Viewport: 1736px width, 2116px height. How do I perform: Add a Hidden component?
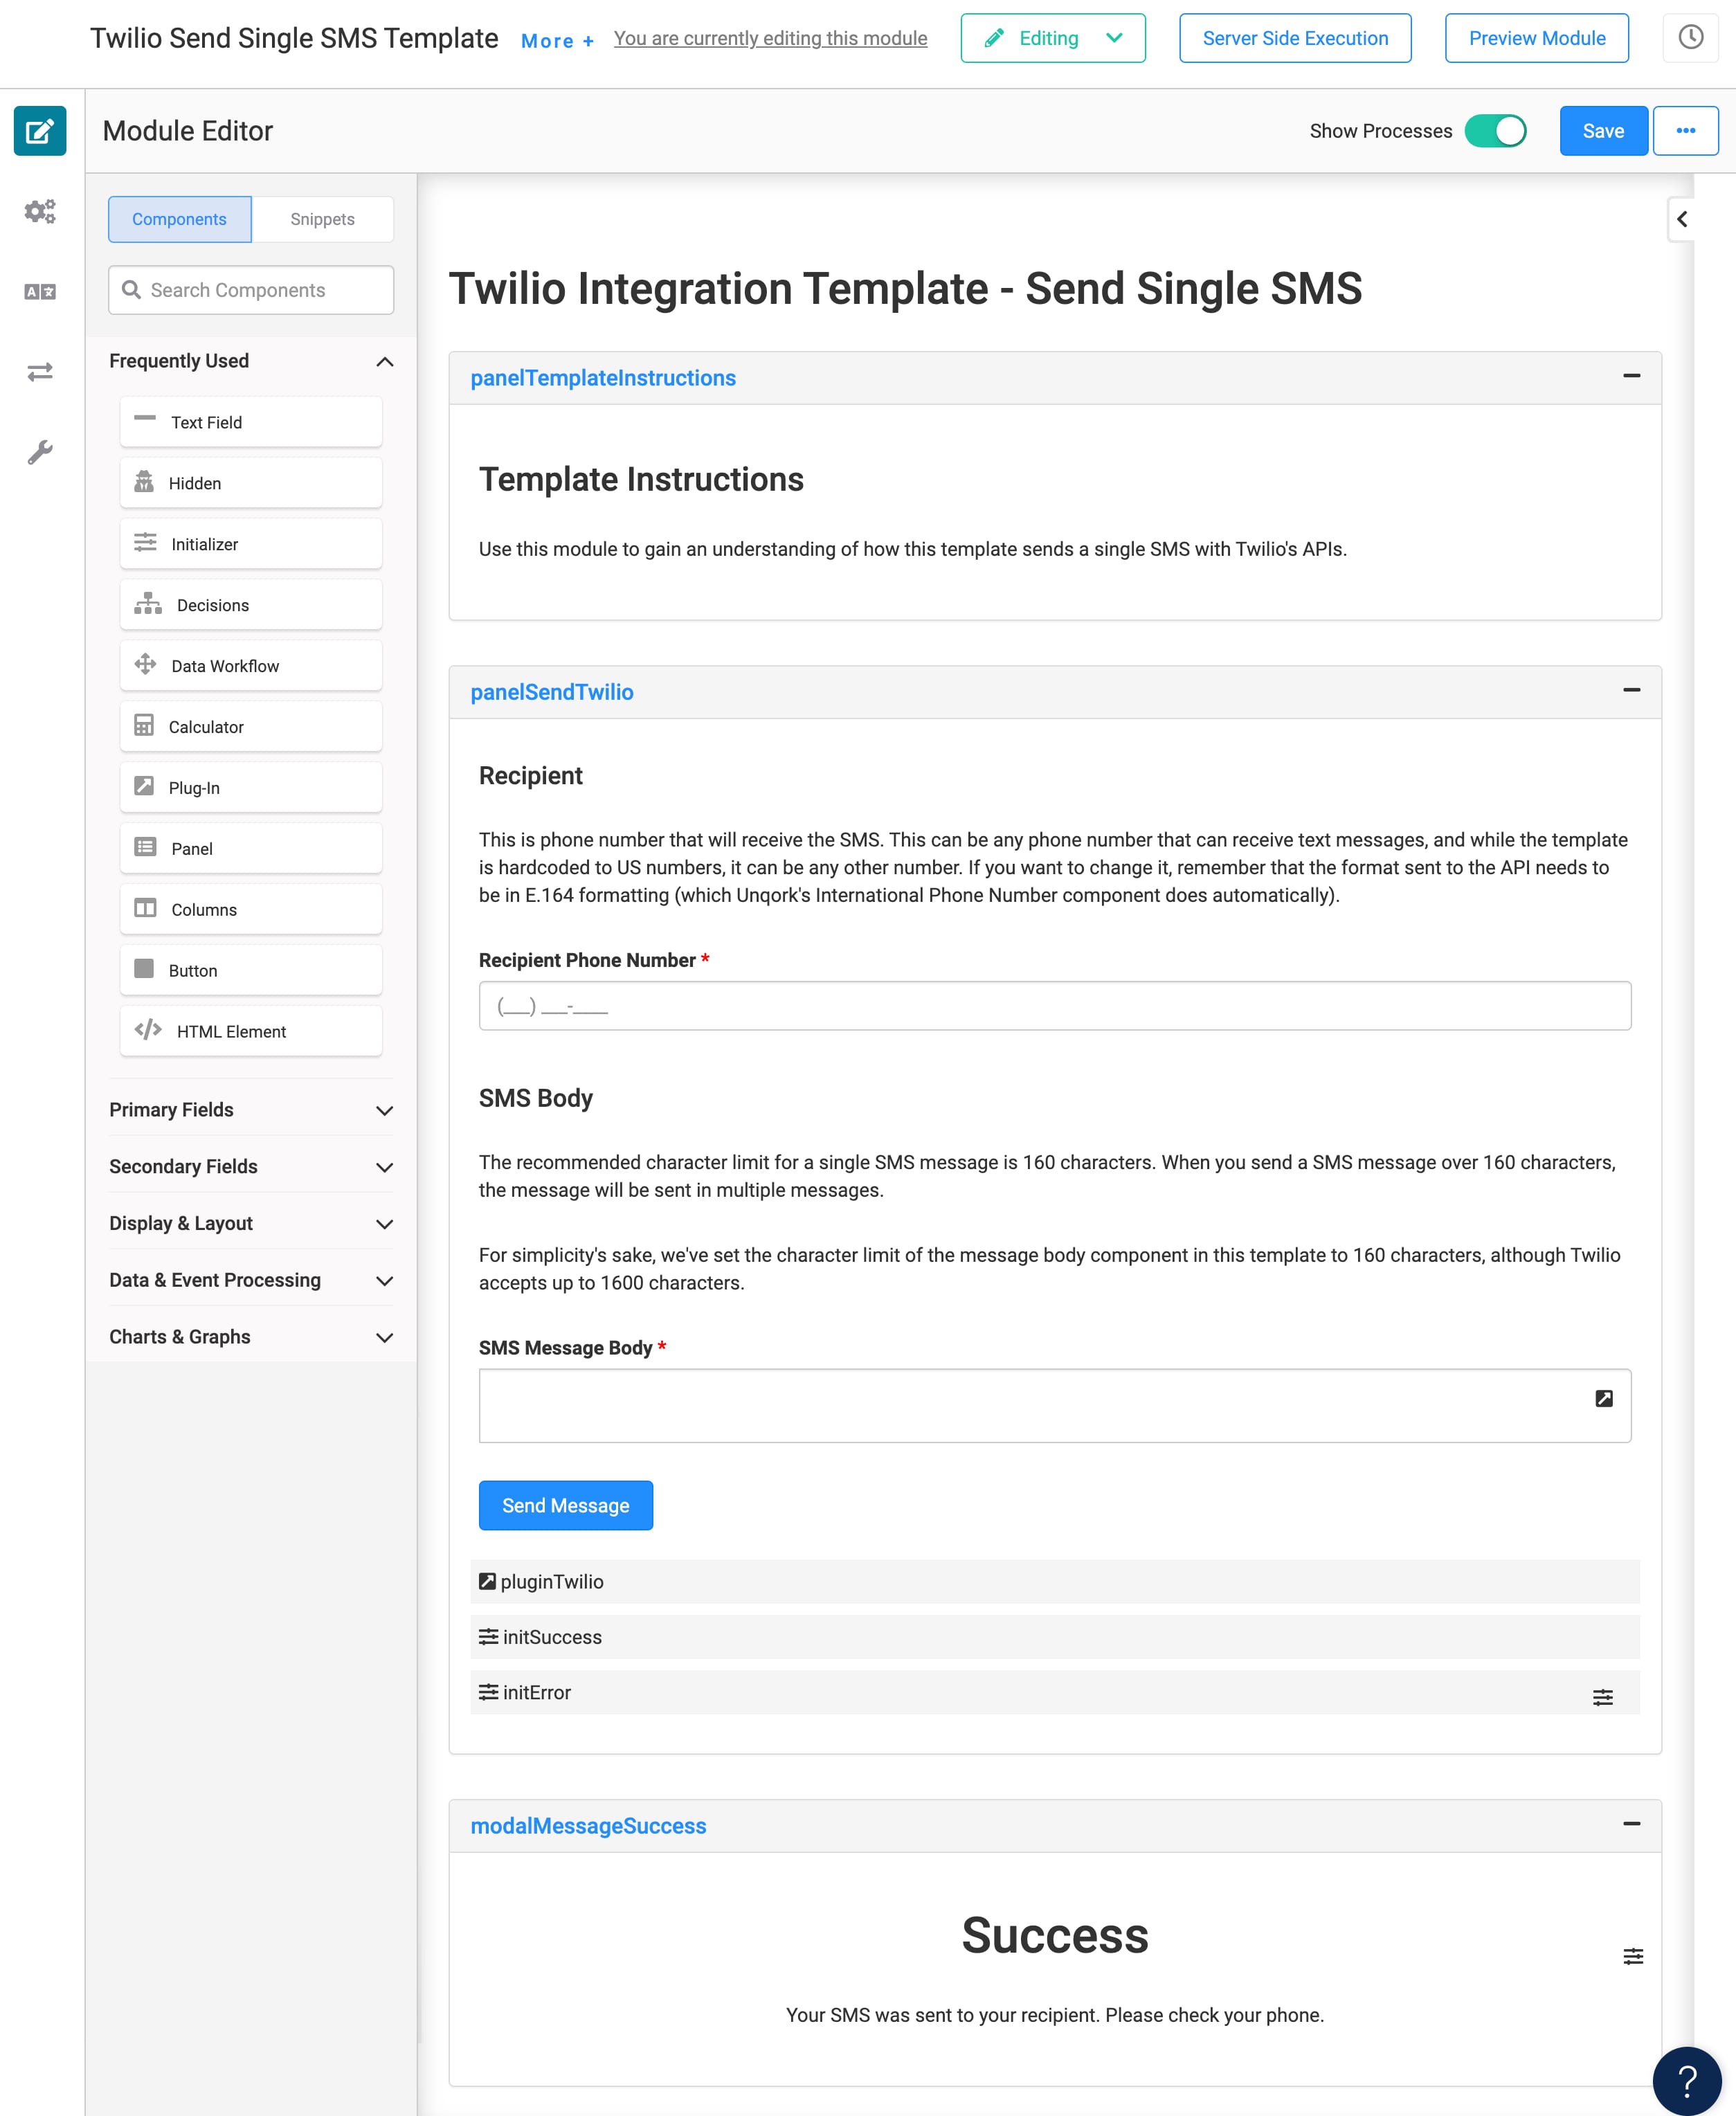pyautogui.click(x=251, y=483)
